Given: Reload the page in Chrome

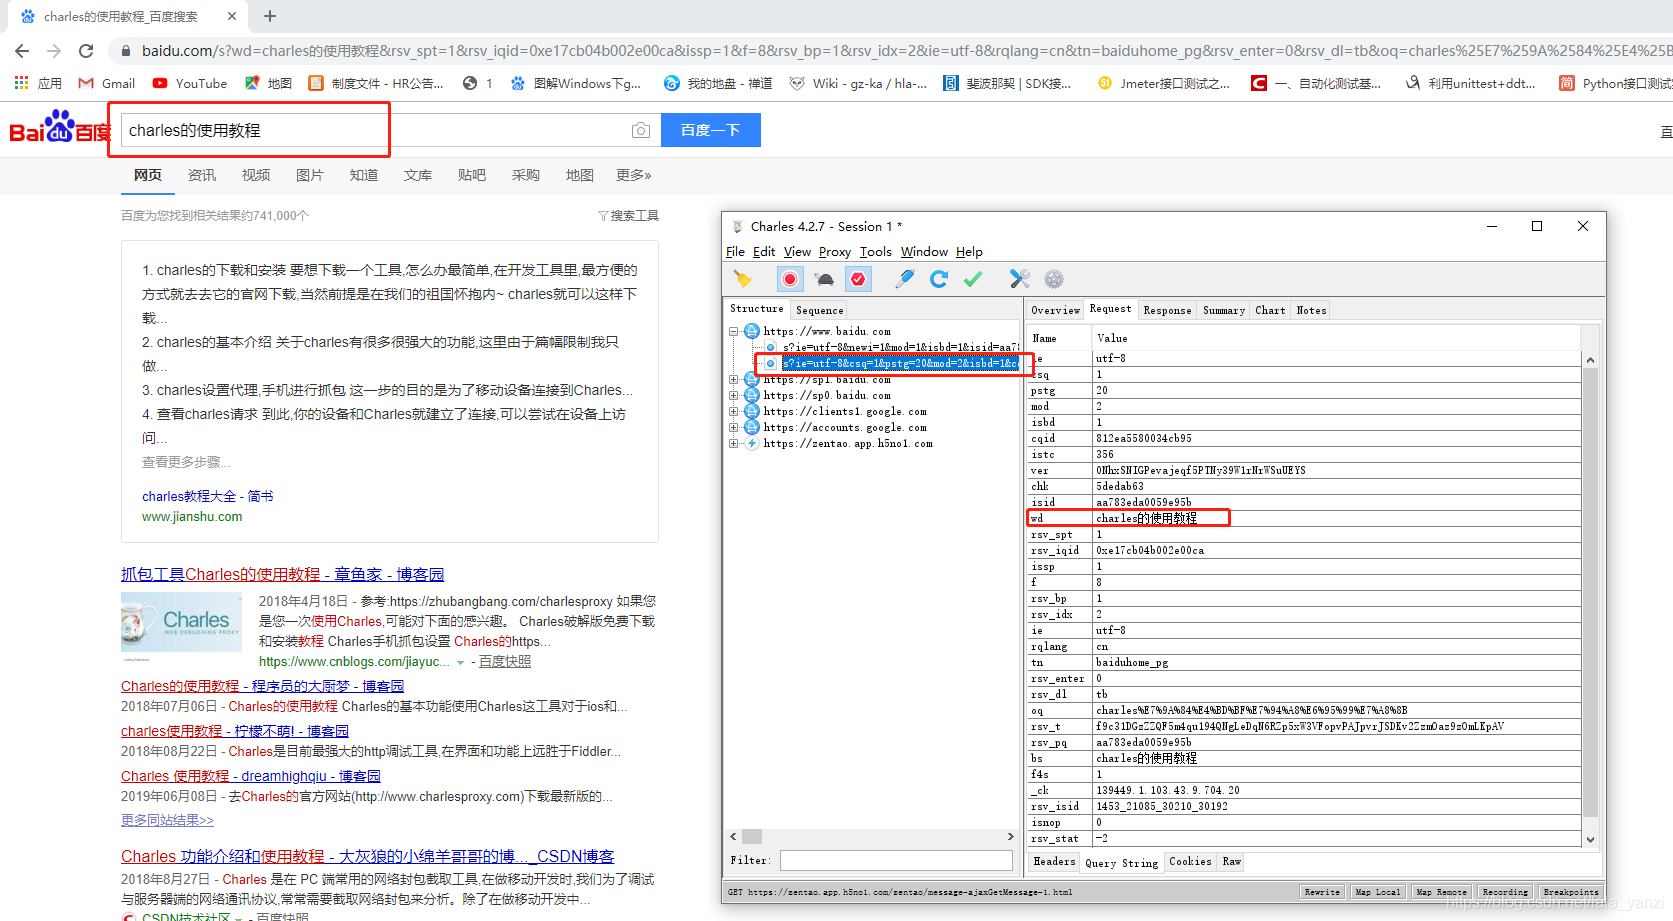Looking at the screenshot, I should coord(86,50).
